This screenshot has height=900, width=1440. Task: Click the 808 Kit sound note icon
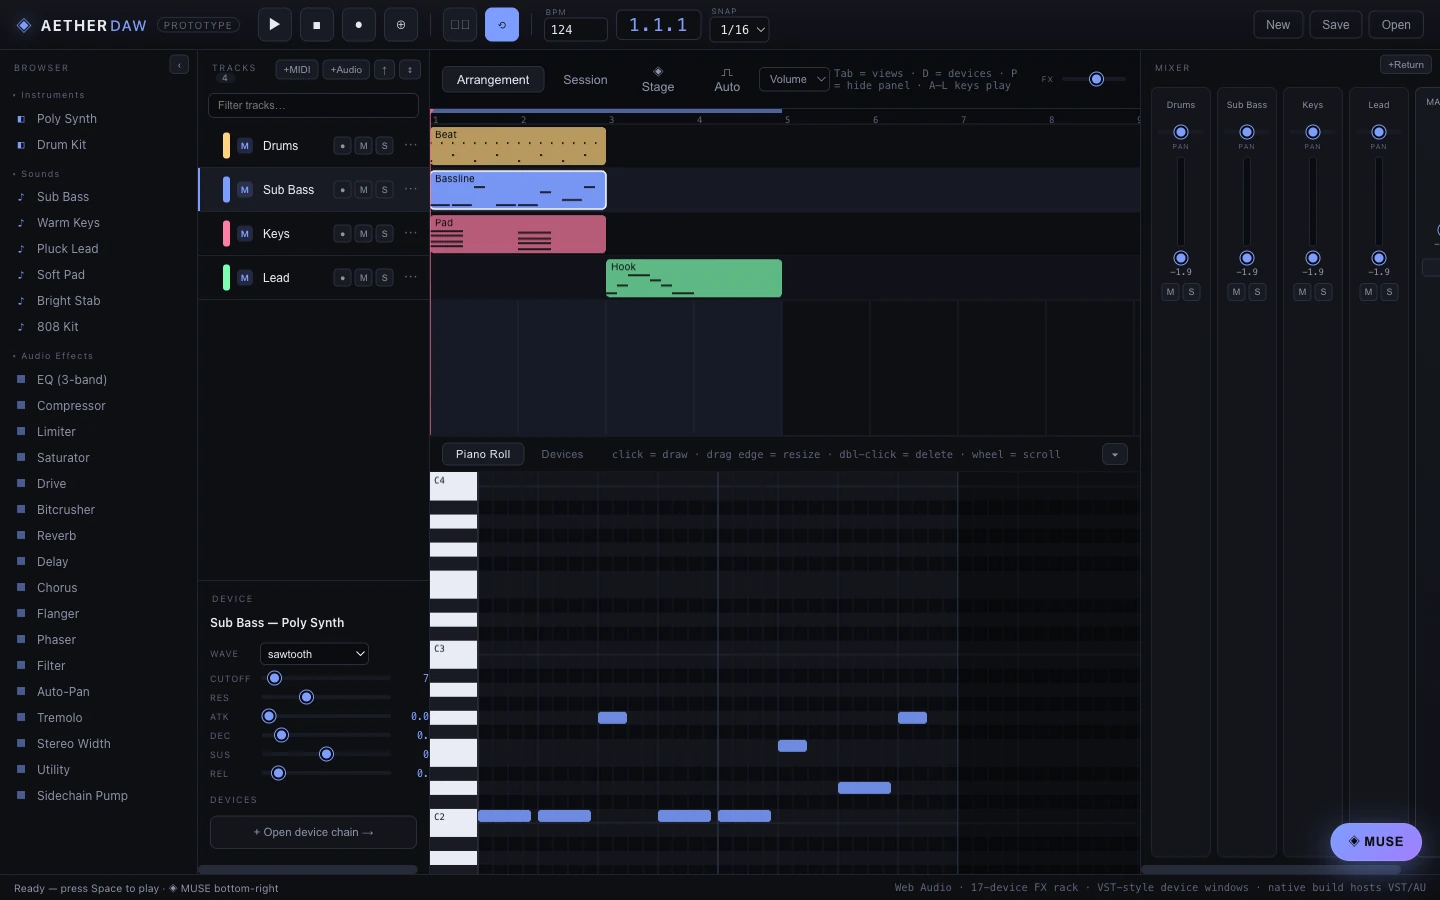[21, 327]
